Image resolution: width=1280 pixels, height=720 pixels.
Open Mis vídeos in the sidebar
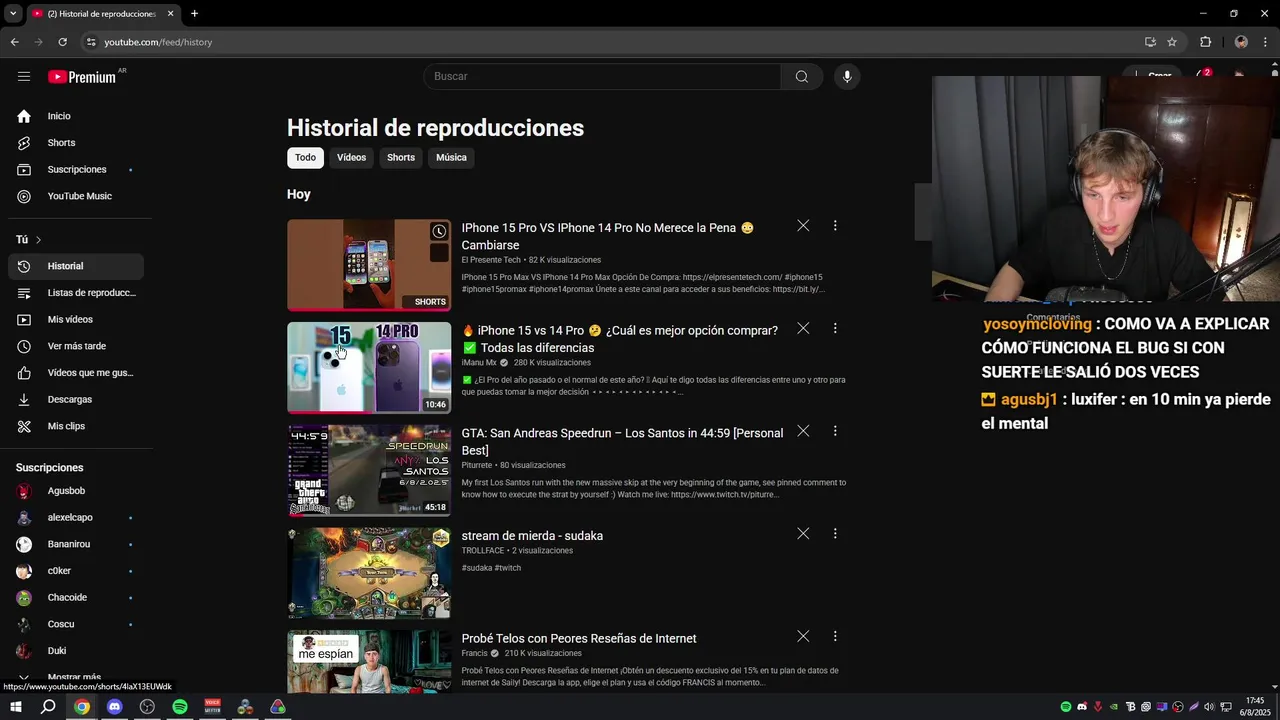[x=76, y=319]
